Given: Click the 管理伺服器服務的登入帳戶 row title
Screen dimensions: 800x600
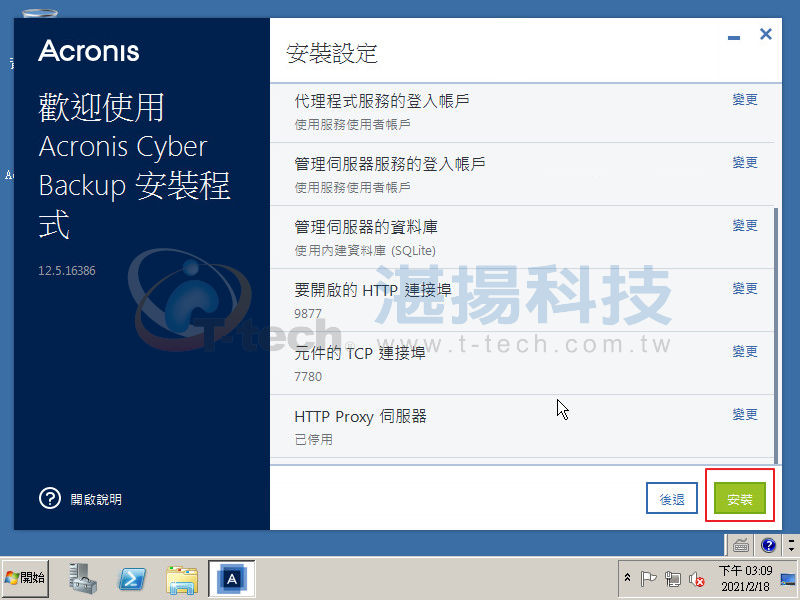Looking at the screenshot, I should point(389,164).
